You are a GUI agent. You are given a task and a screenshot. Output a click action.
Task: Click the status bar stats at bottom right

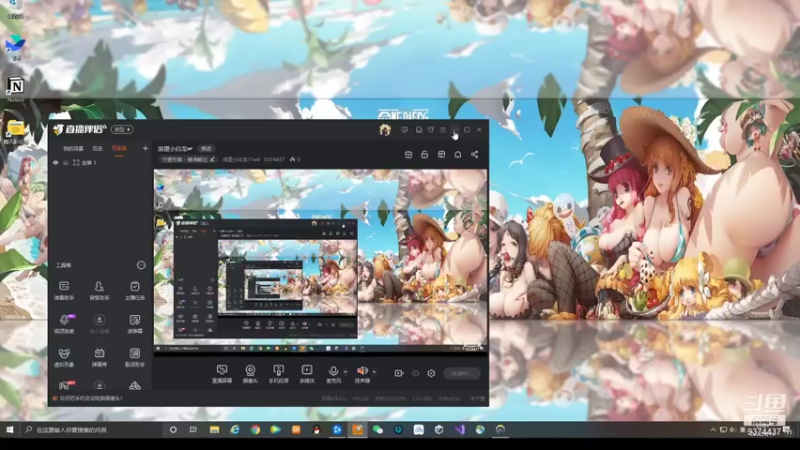[x=403, y=398]
